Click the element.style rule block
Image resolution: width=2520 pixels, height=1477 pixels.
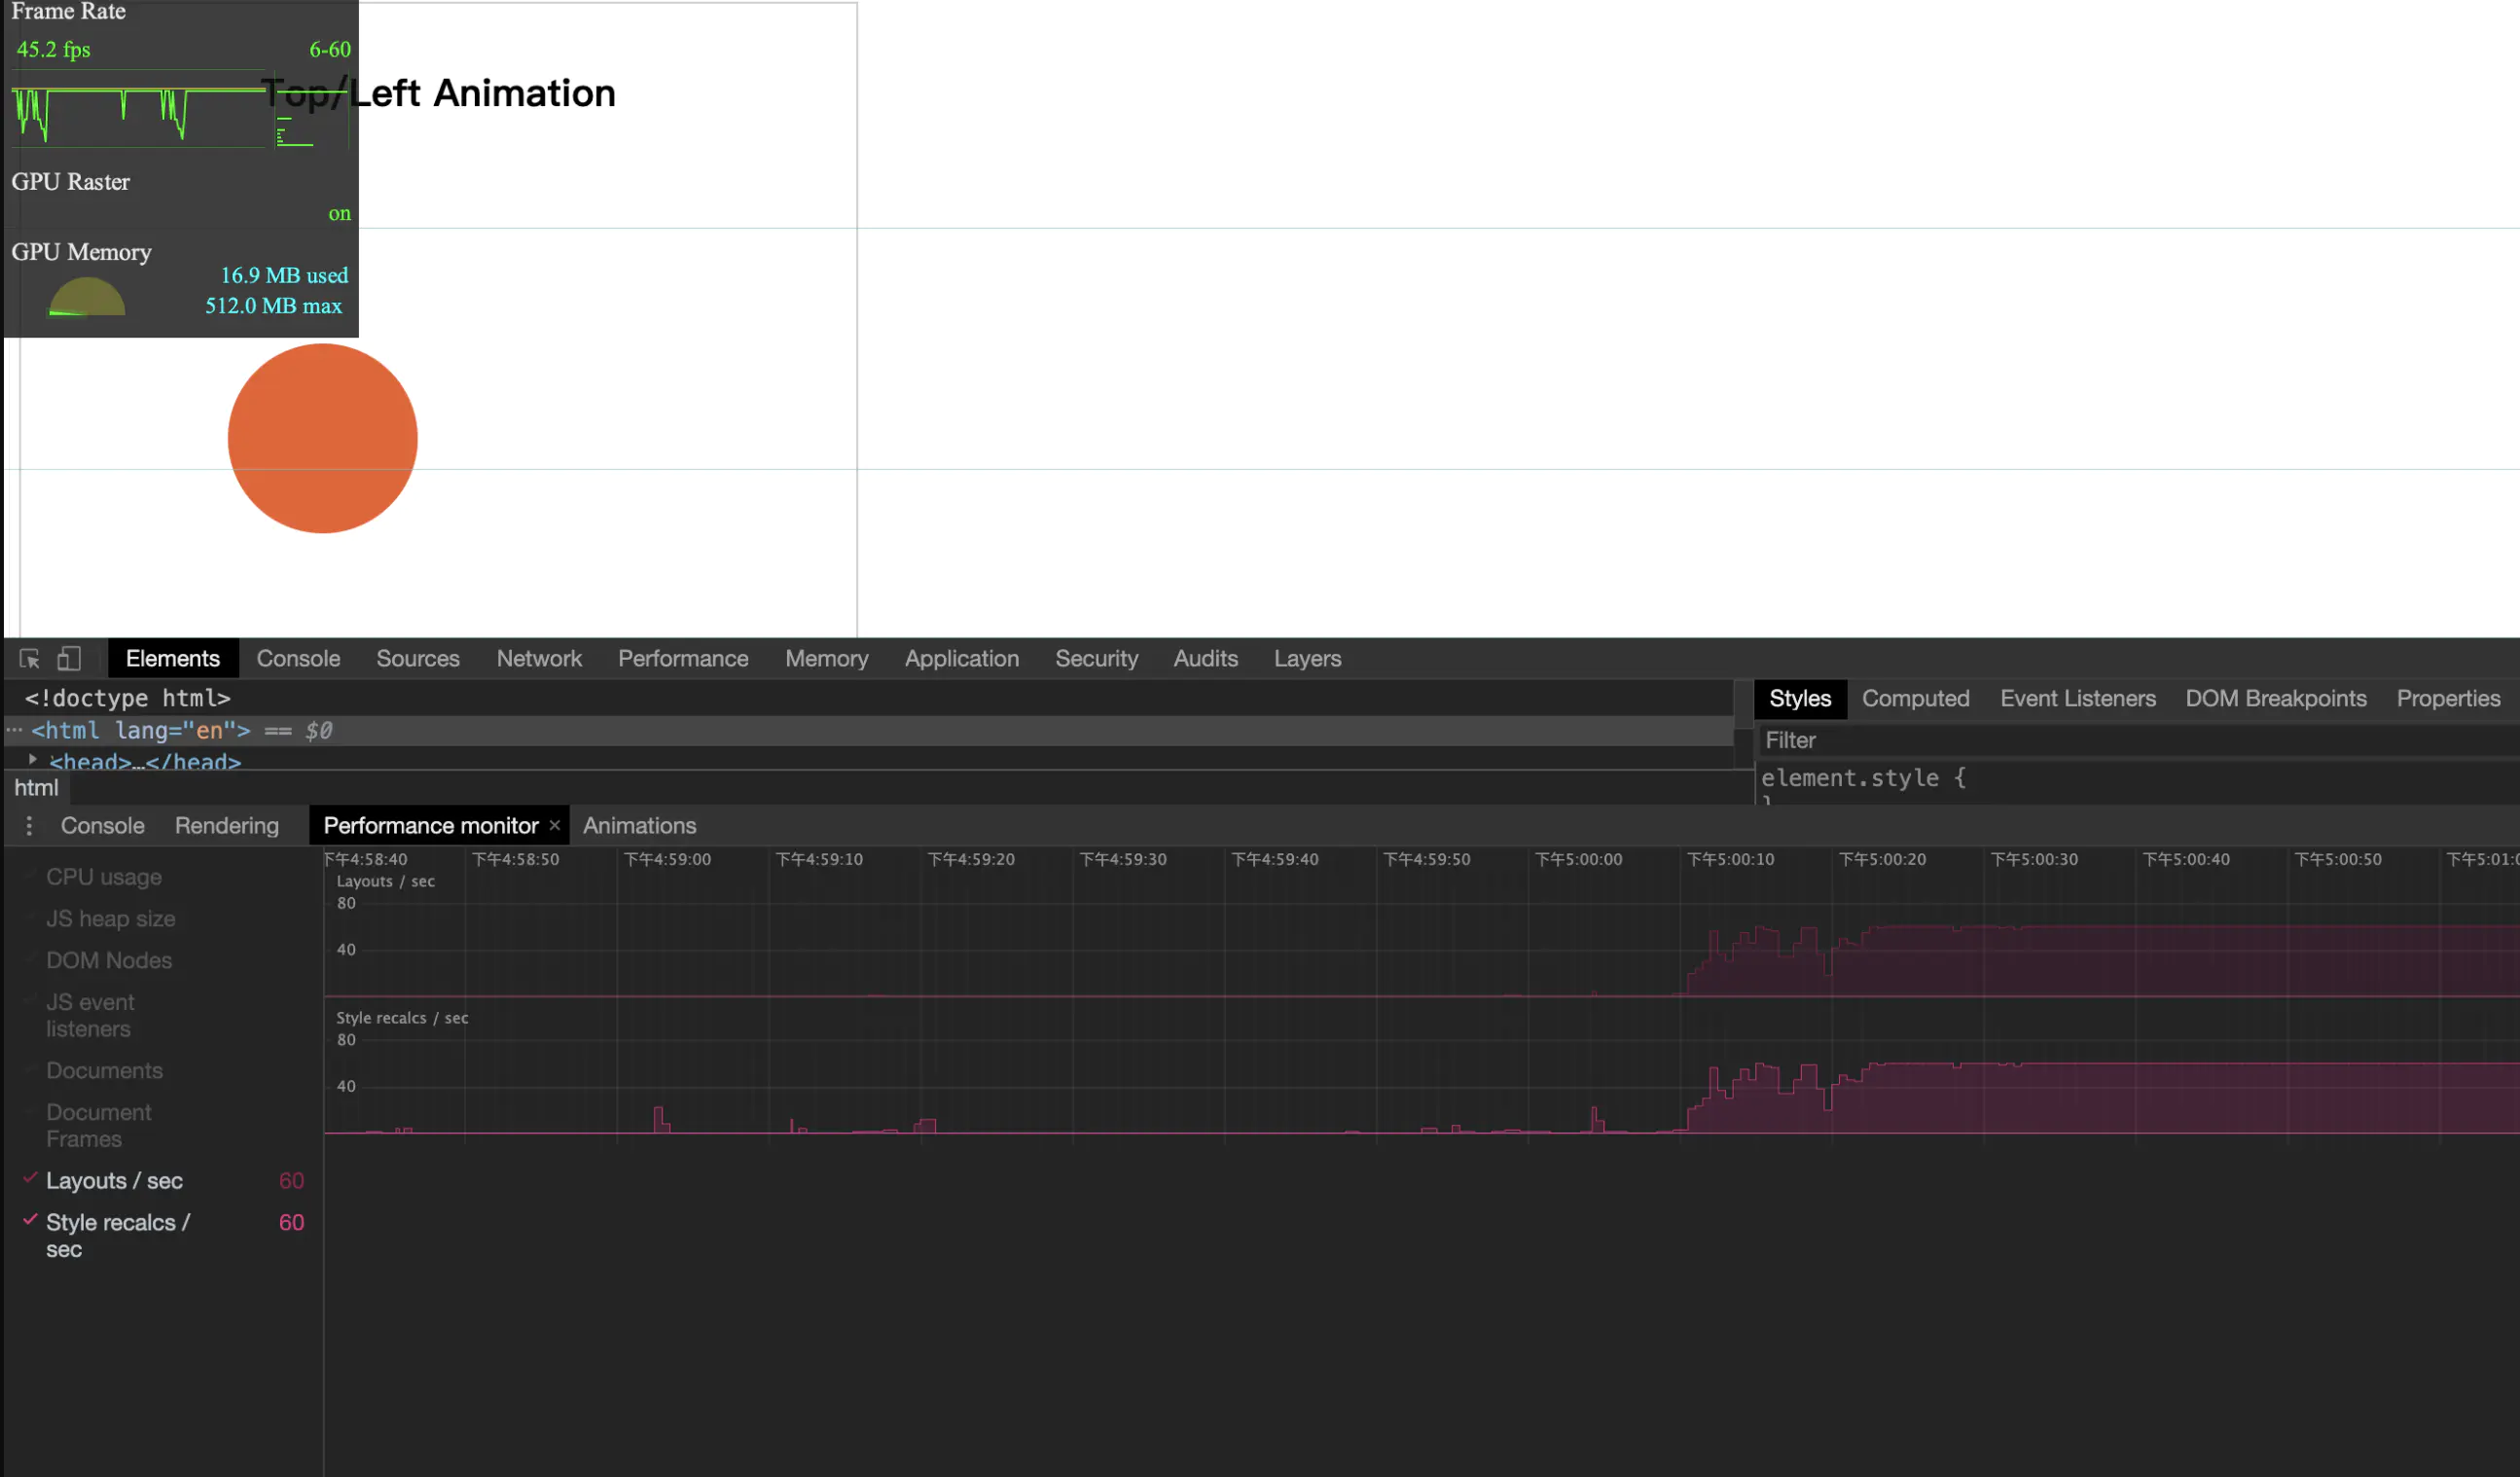pos(1862,778)
